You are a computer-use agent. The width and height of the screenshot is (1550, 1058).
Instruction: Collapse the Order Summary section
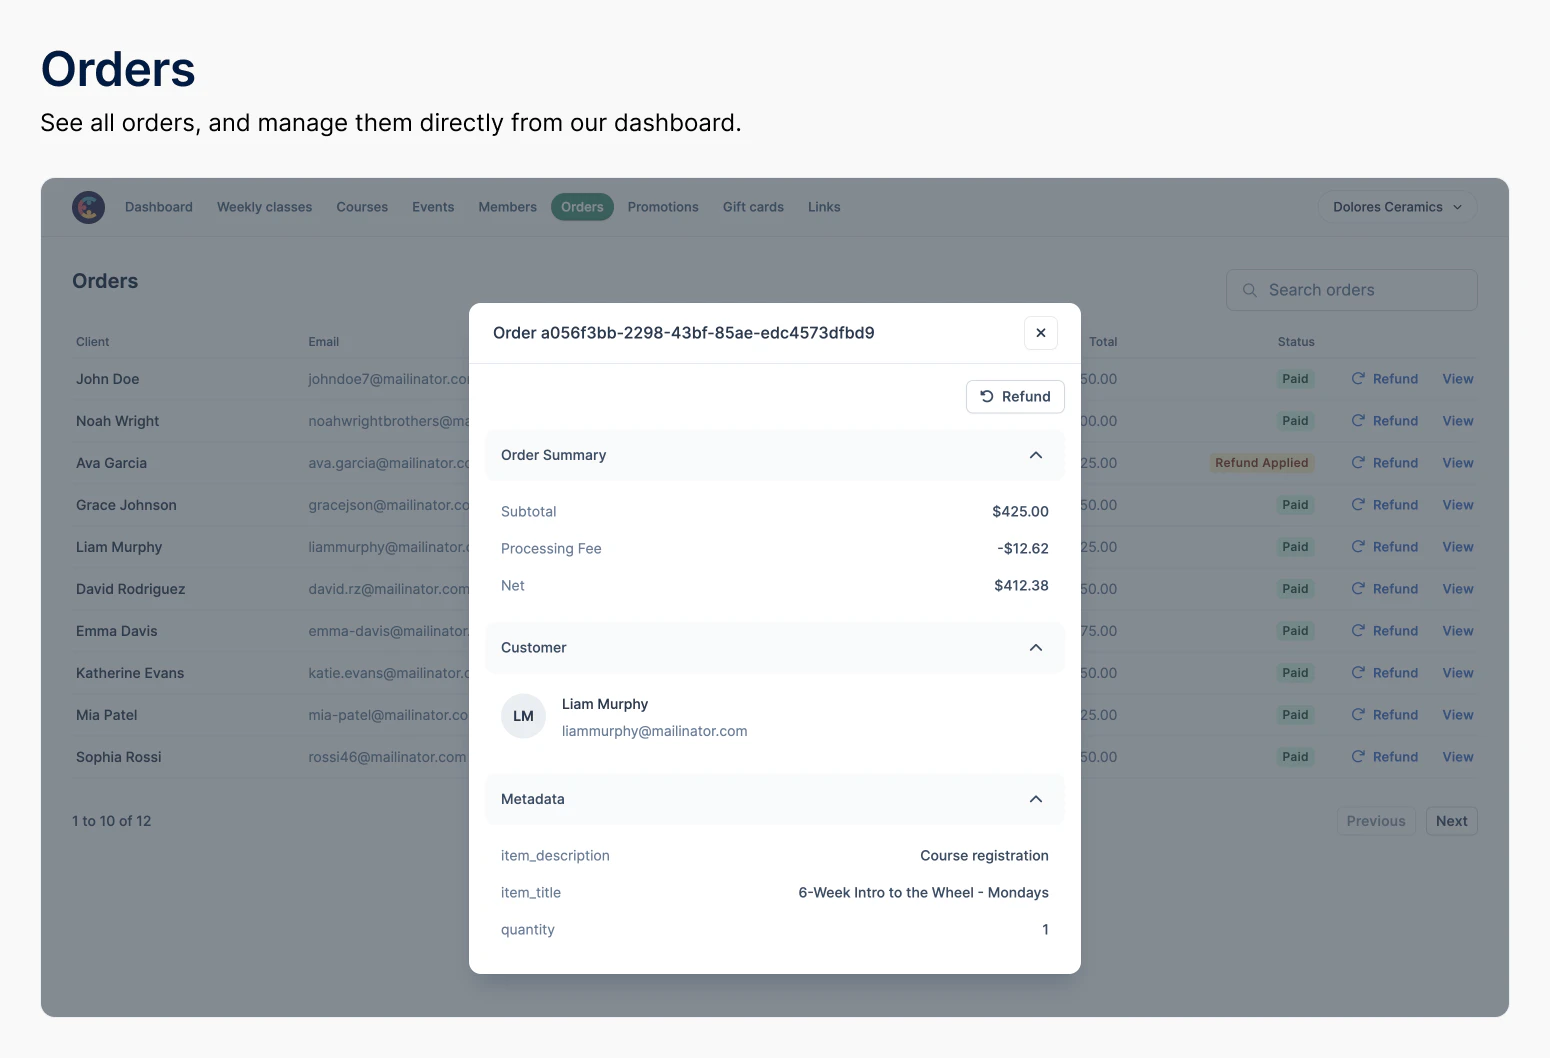point(1035,455)
